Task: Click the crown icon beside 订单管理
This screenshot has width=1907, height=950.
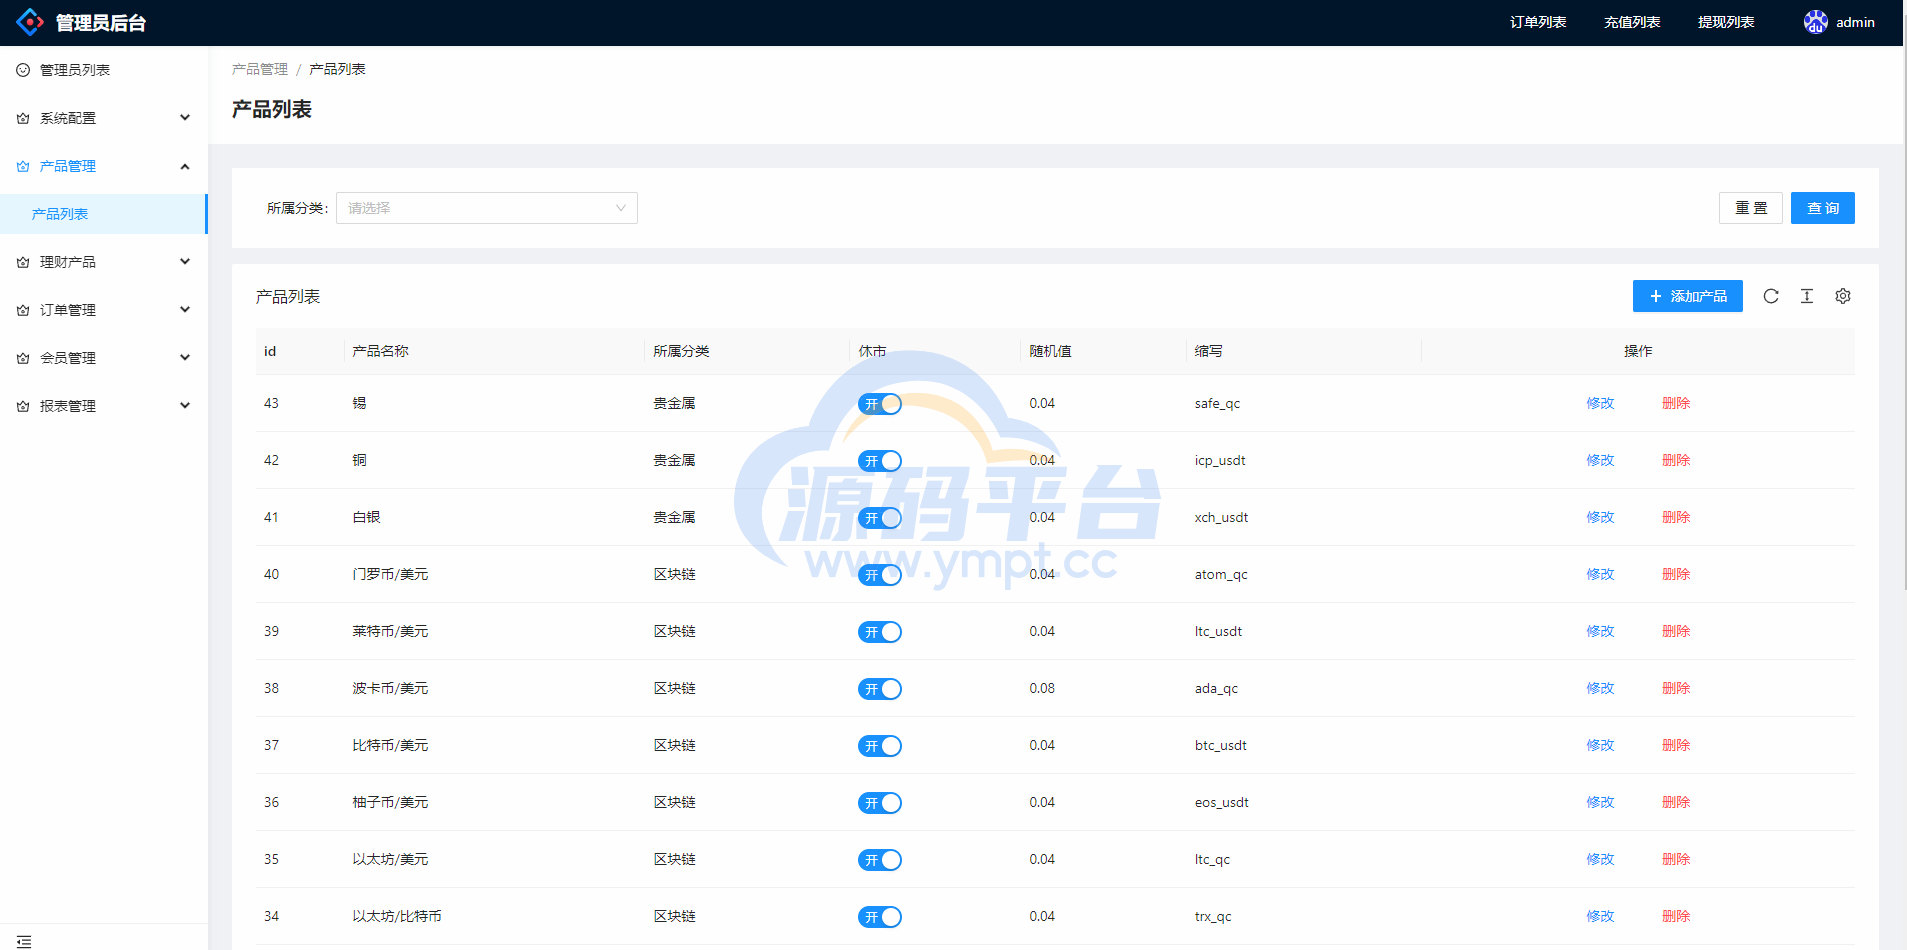Action: (23, 310)
